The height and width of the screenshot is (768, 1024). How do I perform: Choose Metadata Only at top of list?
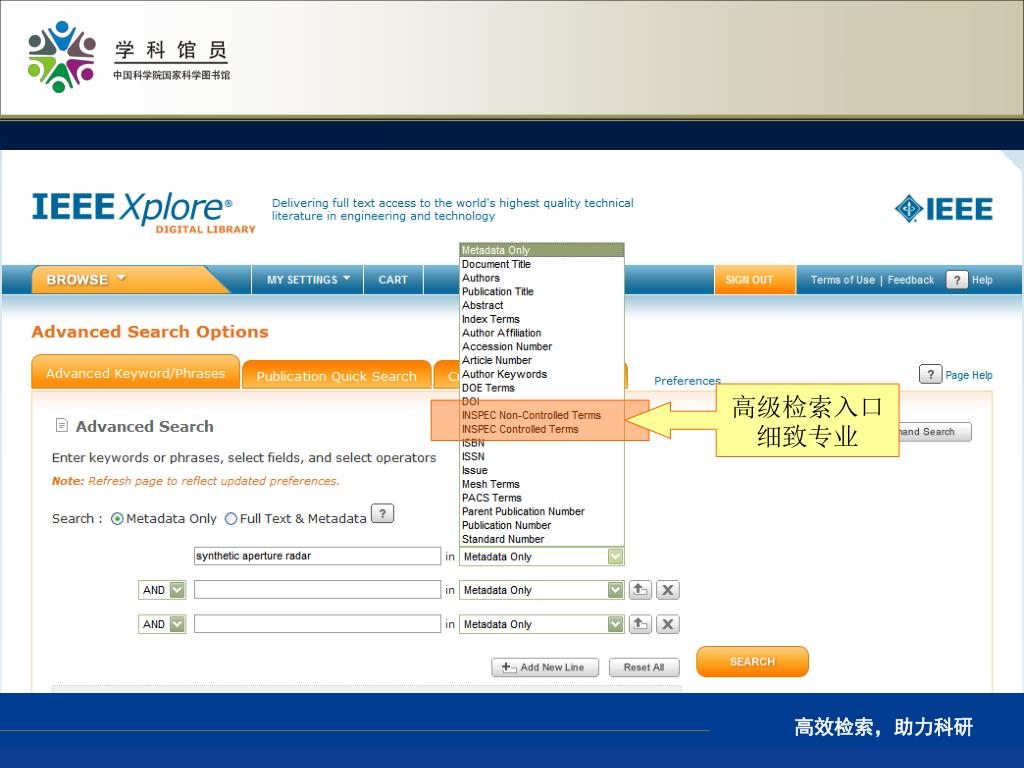541,250
